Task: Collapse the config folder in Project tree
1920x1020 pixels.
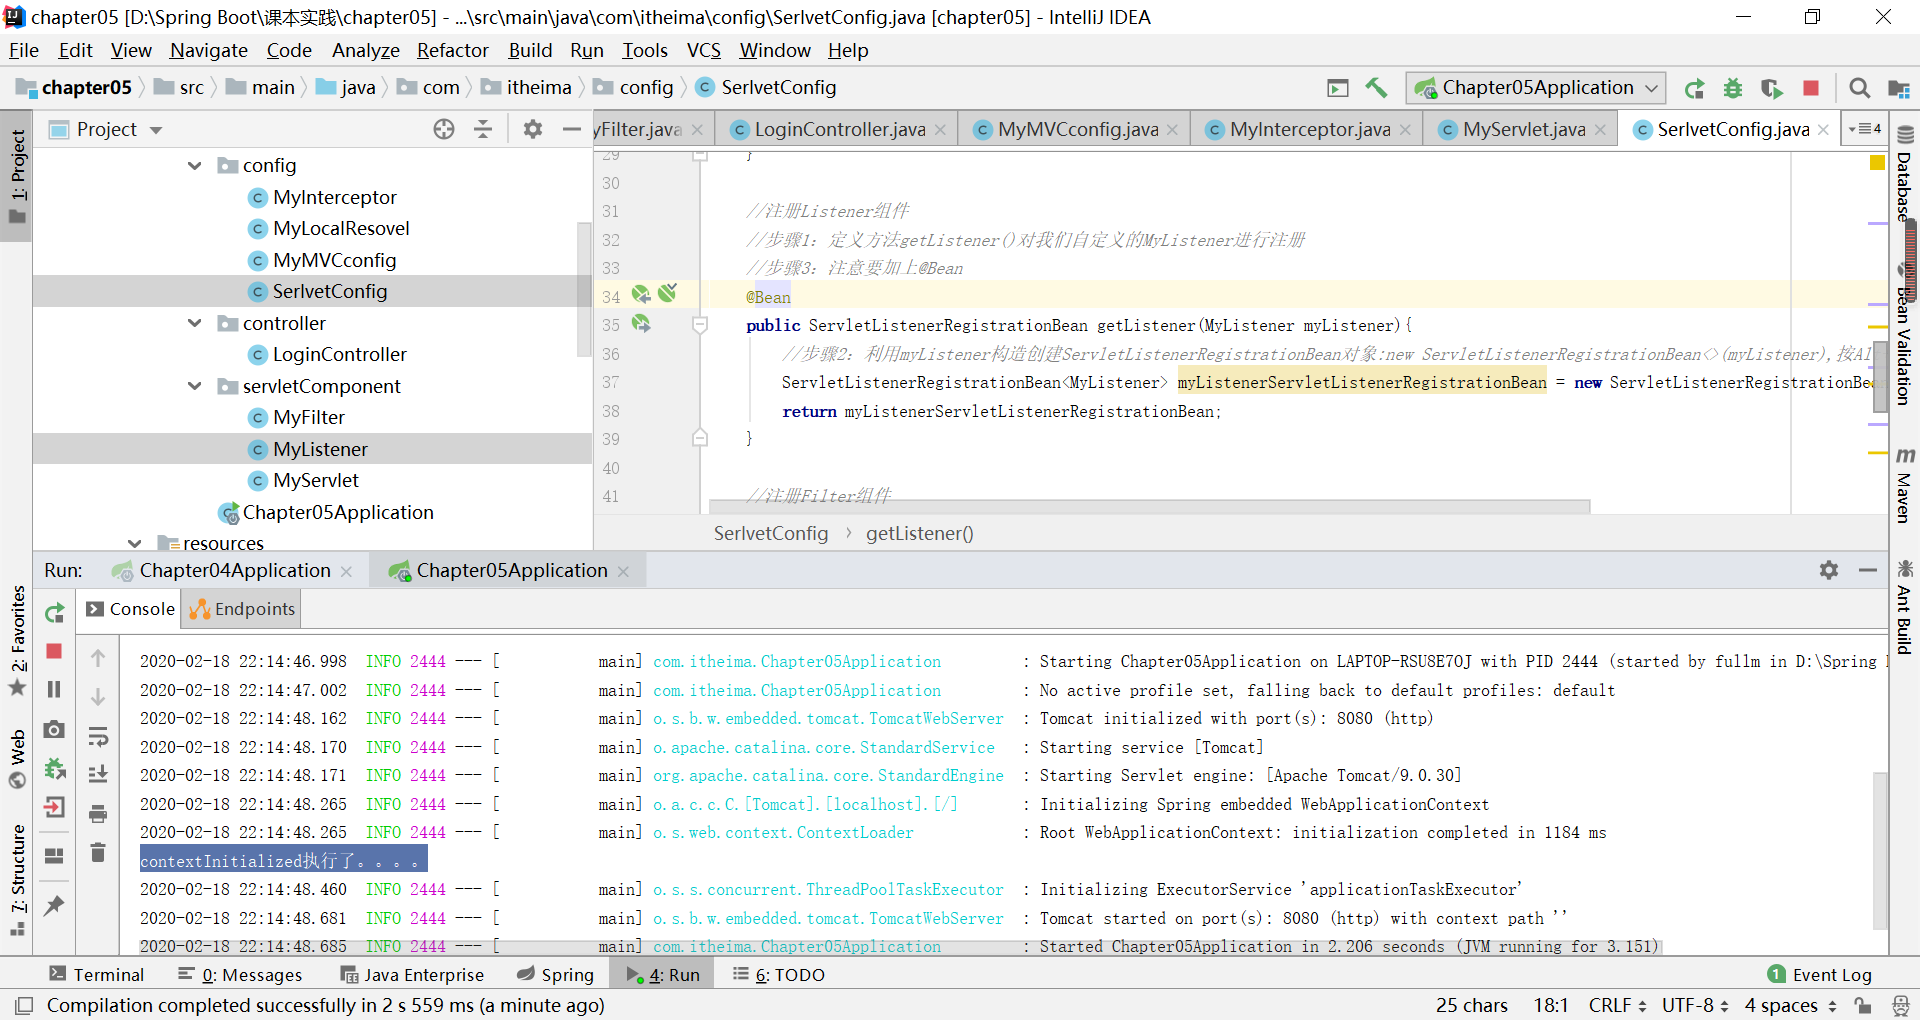Action: (193, 165)
